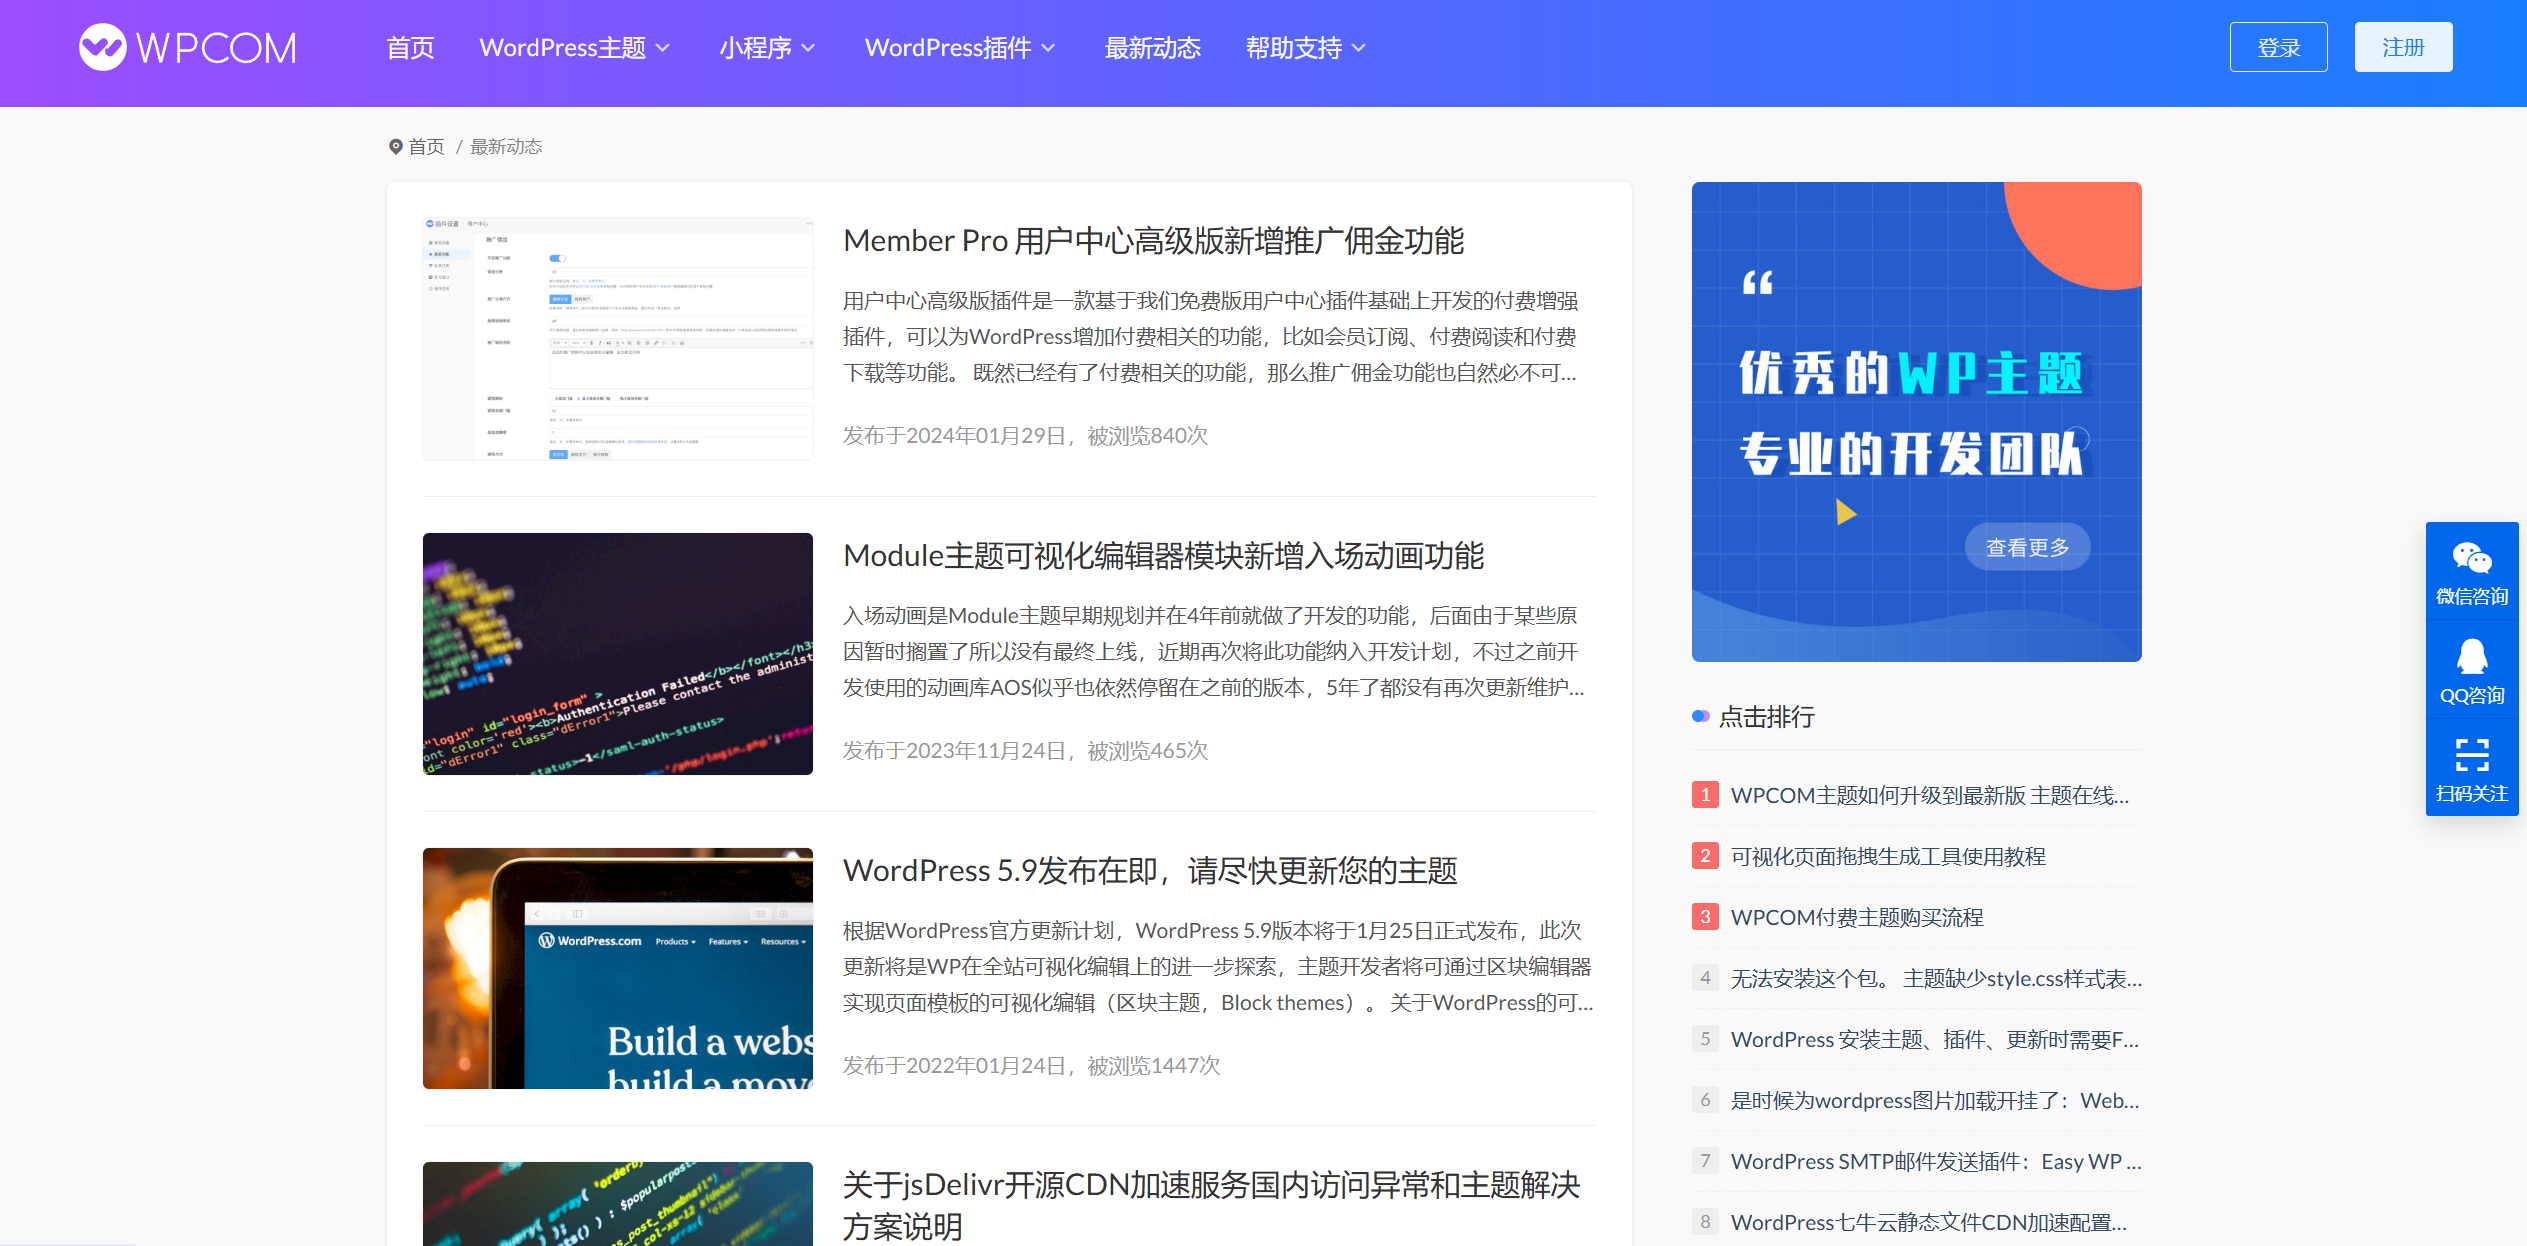Click the 登录 button

(2278, 47)
